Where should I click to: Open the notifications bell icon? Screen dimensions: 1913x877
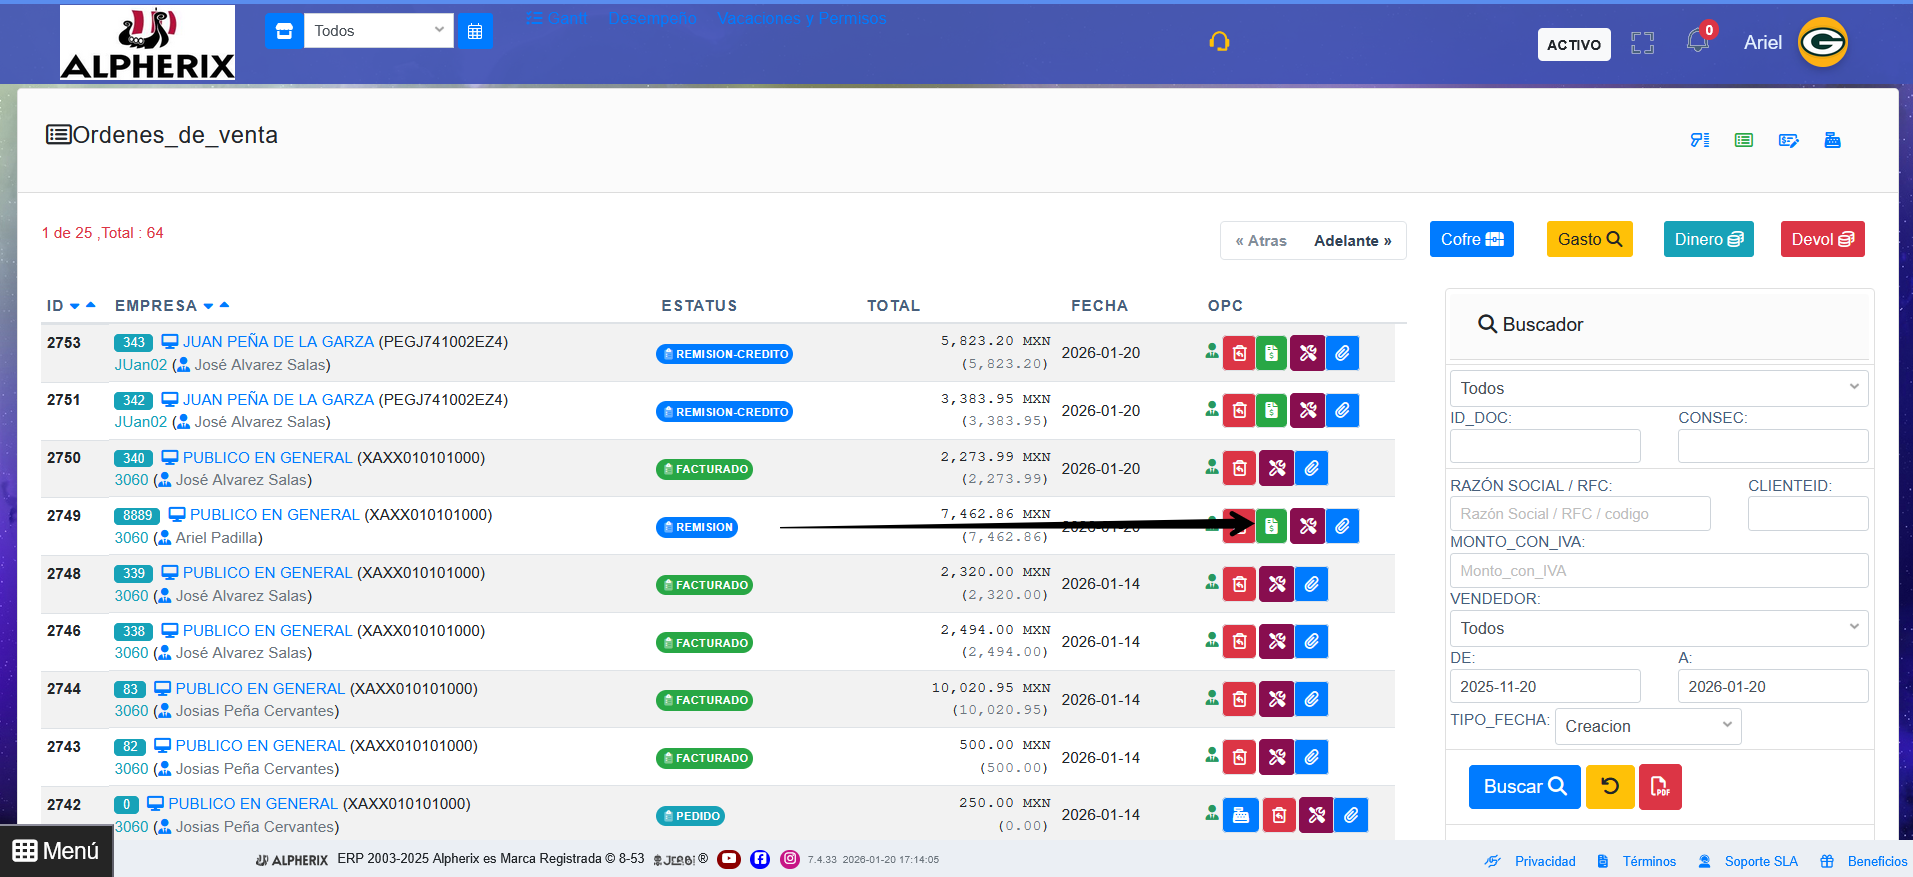click(1697, 42)
